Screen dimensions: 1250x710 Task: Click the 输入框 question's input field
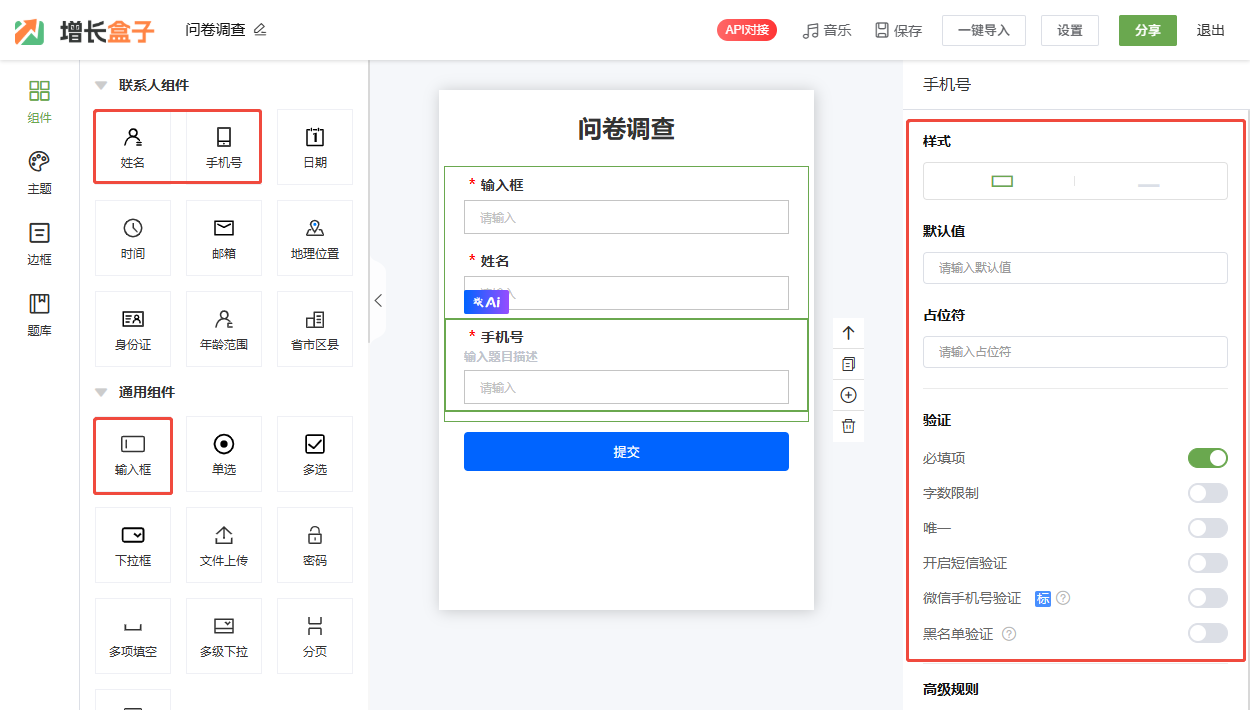click(626, 217)
